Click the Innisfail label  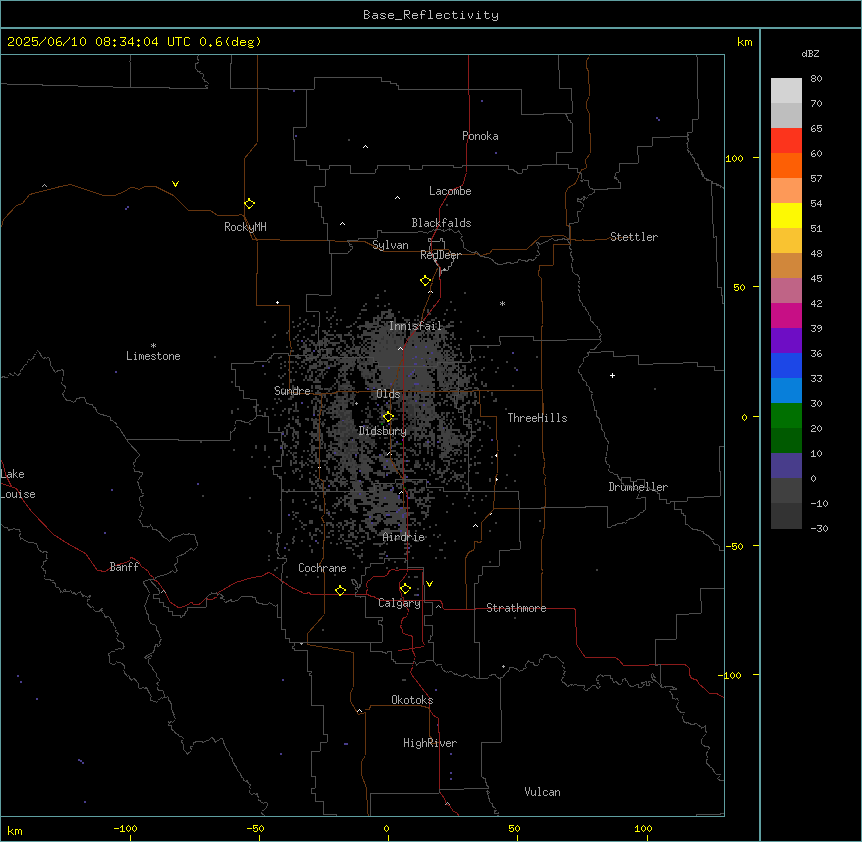click(x=416, y=326)
